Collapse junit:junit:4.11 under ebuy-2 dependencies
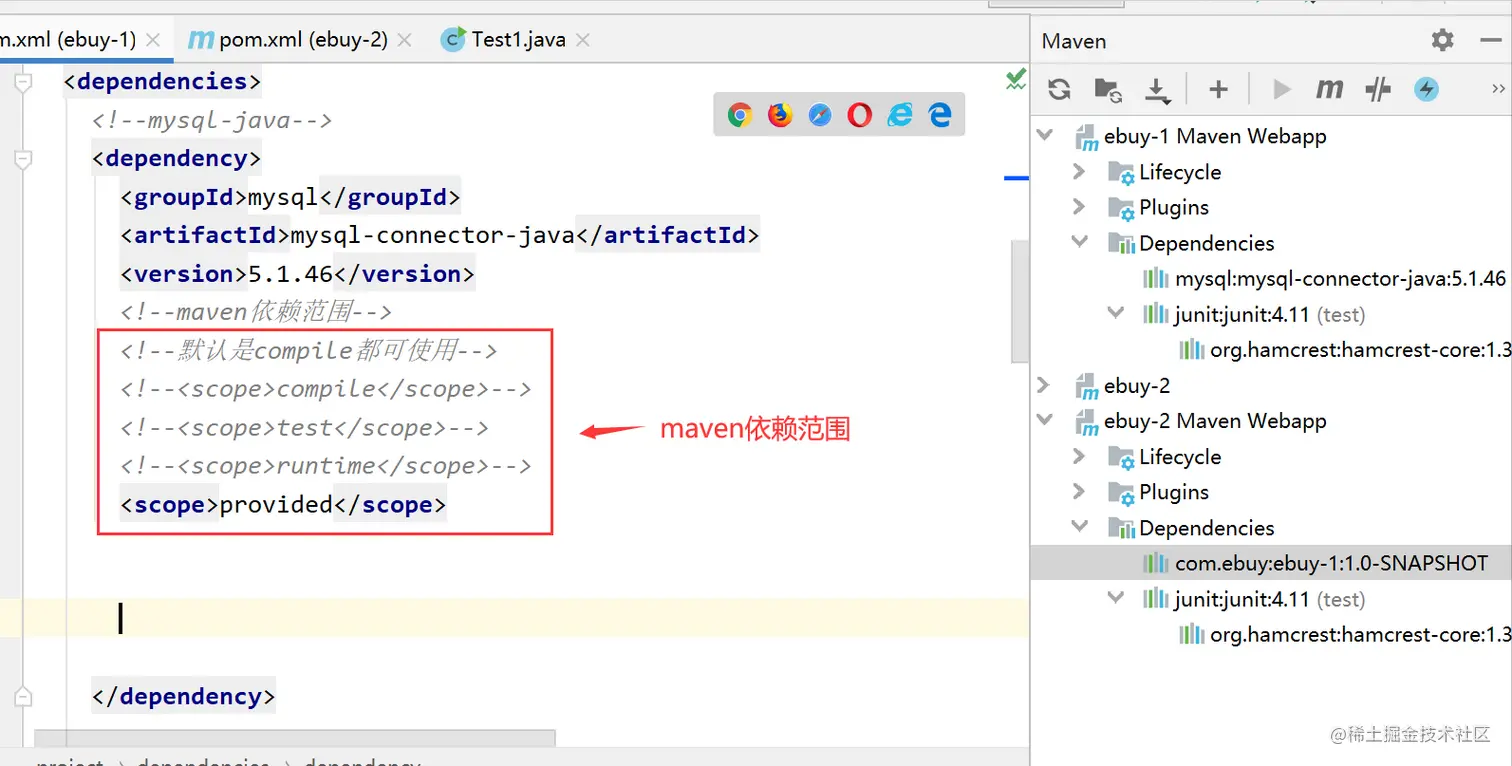 (1116, 599)
